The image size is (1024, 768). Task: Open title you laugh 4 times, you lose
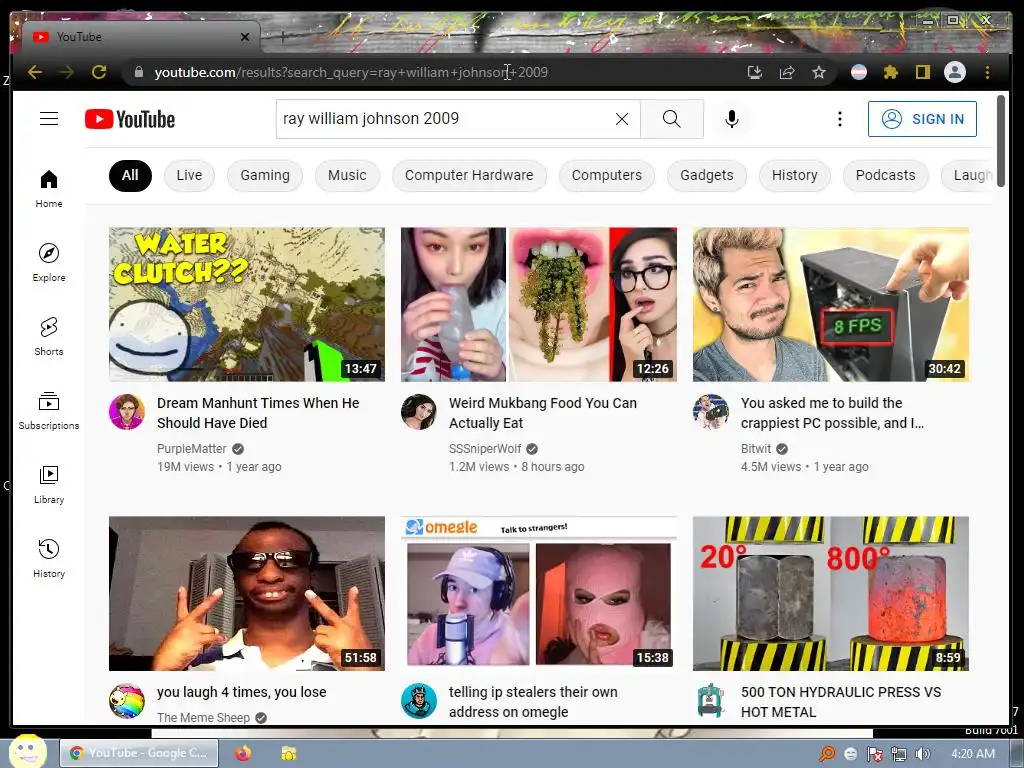coord(242,692)
